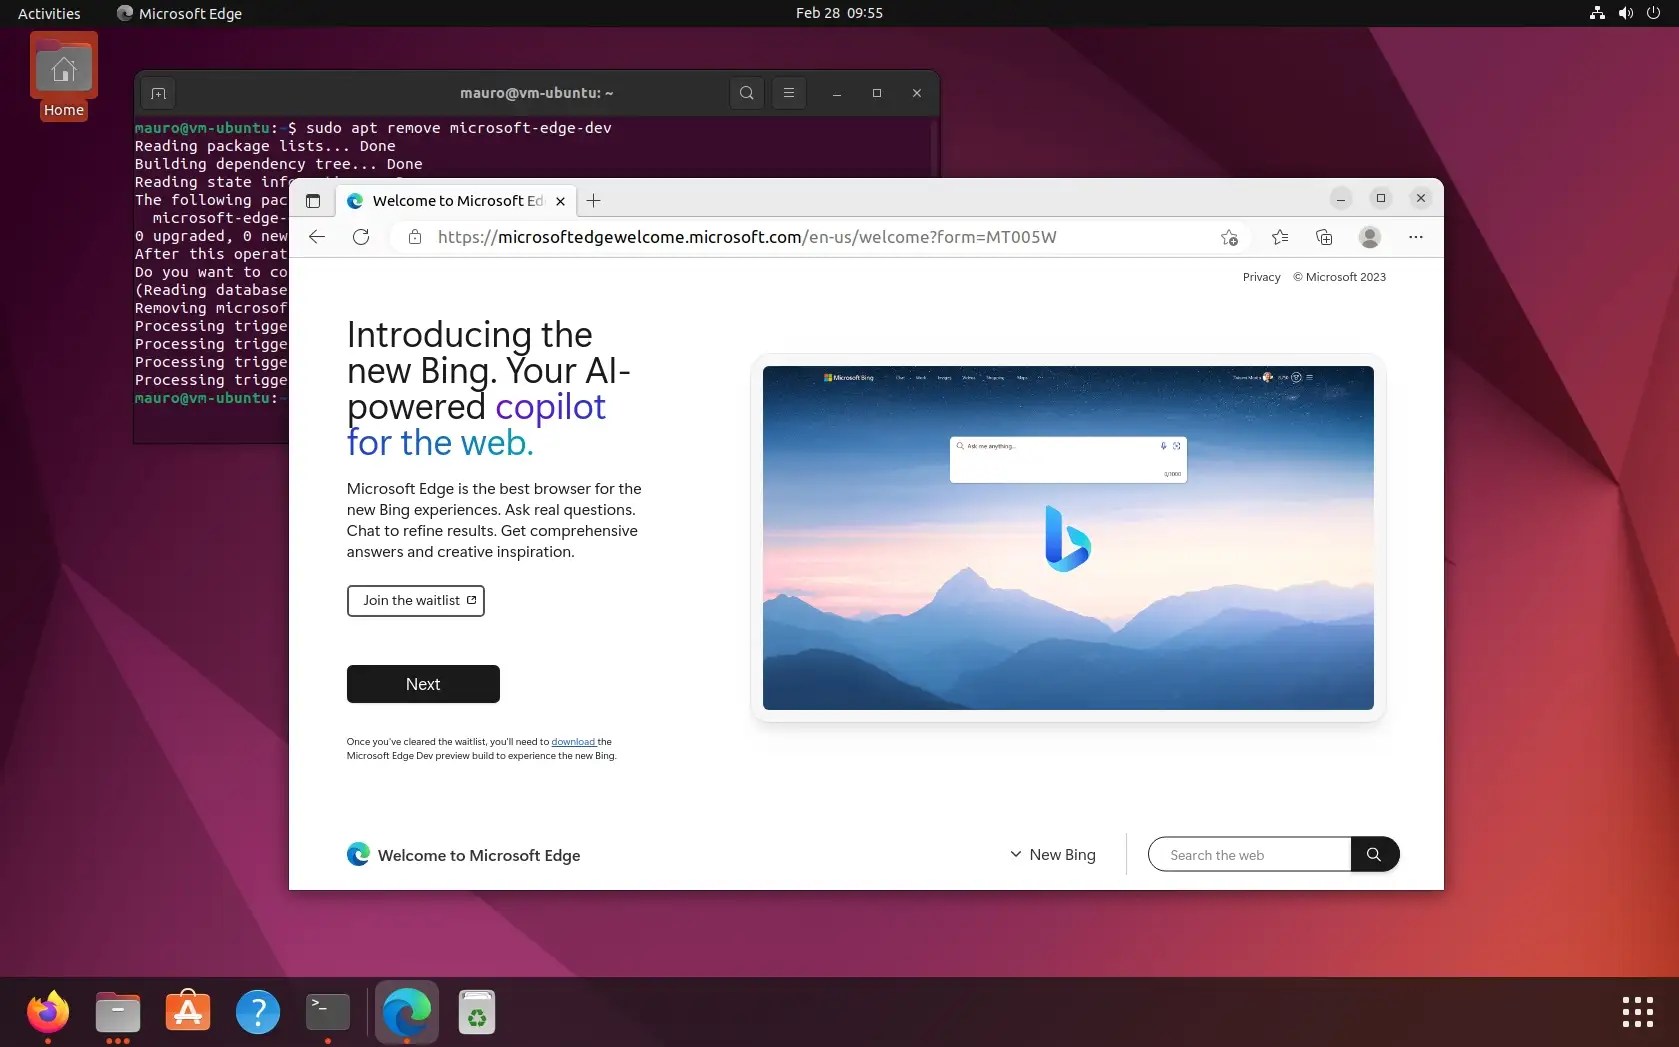This screenshot has height=1047, width=1679.
Task: Launch Firefox from the dock
Action: (x=47, y=1012)
